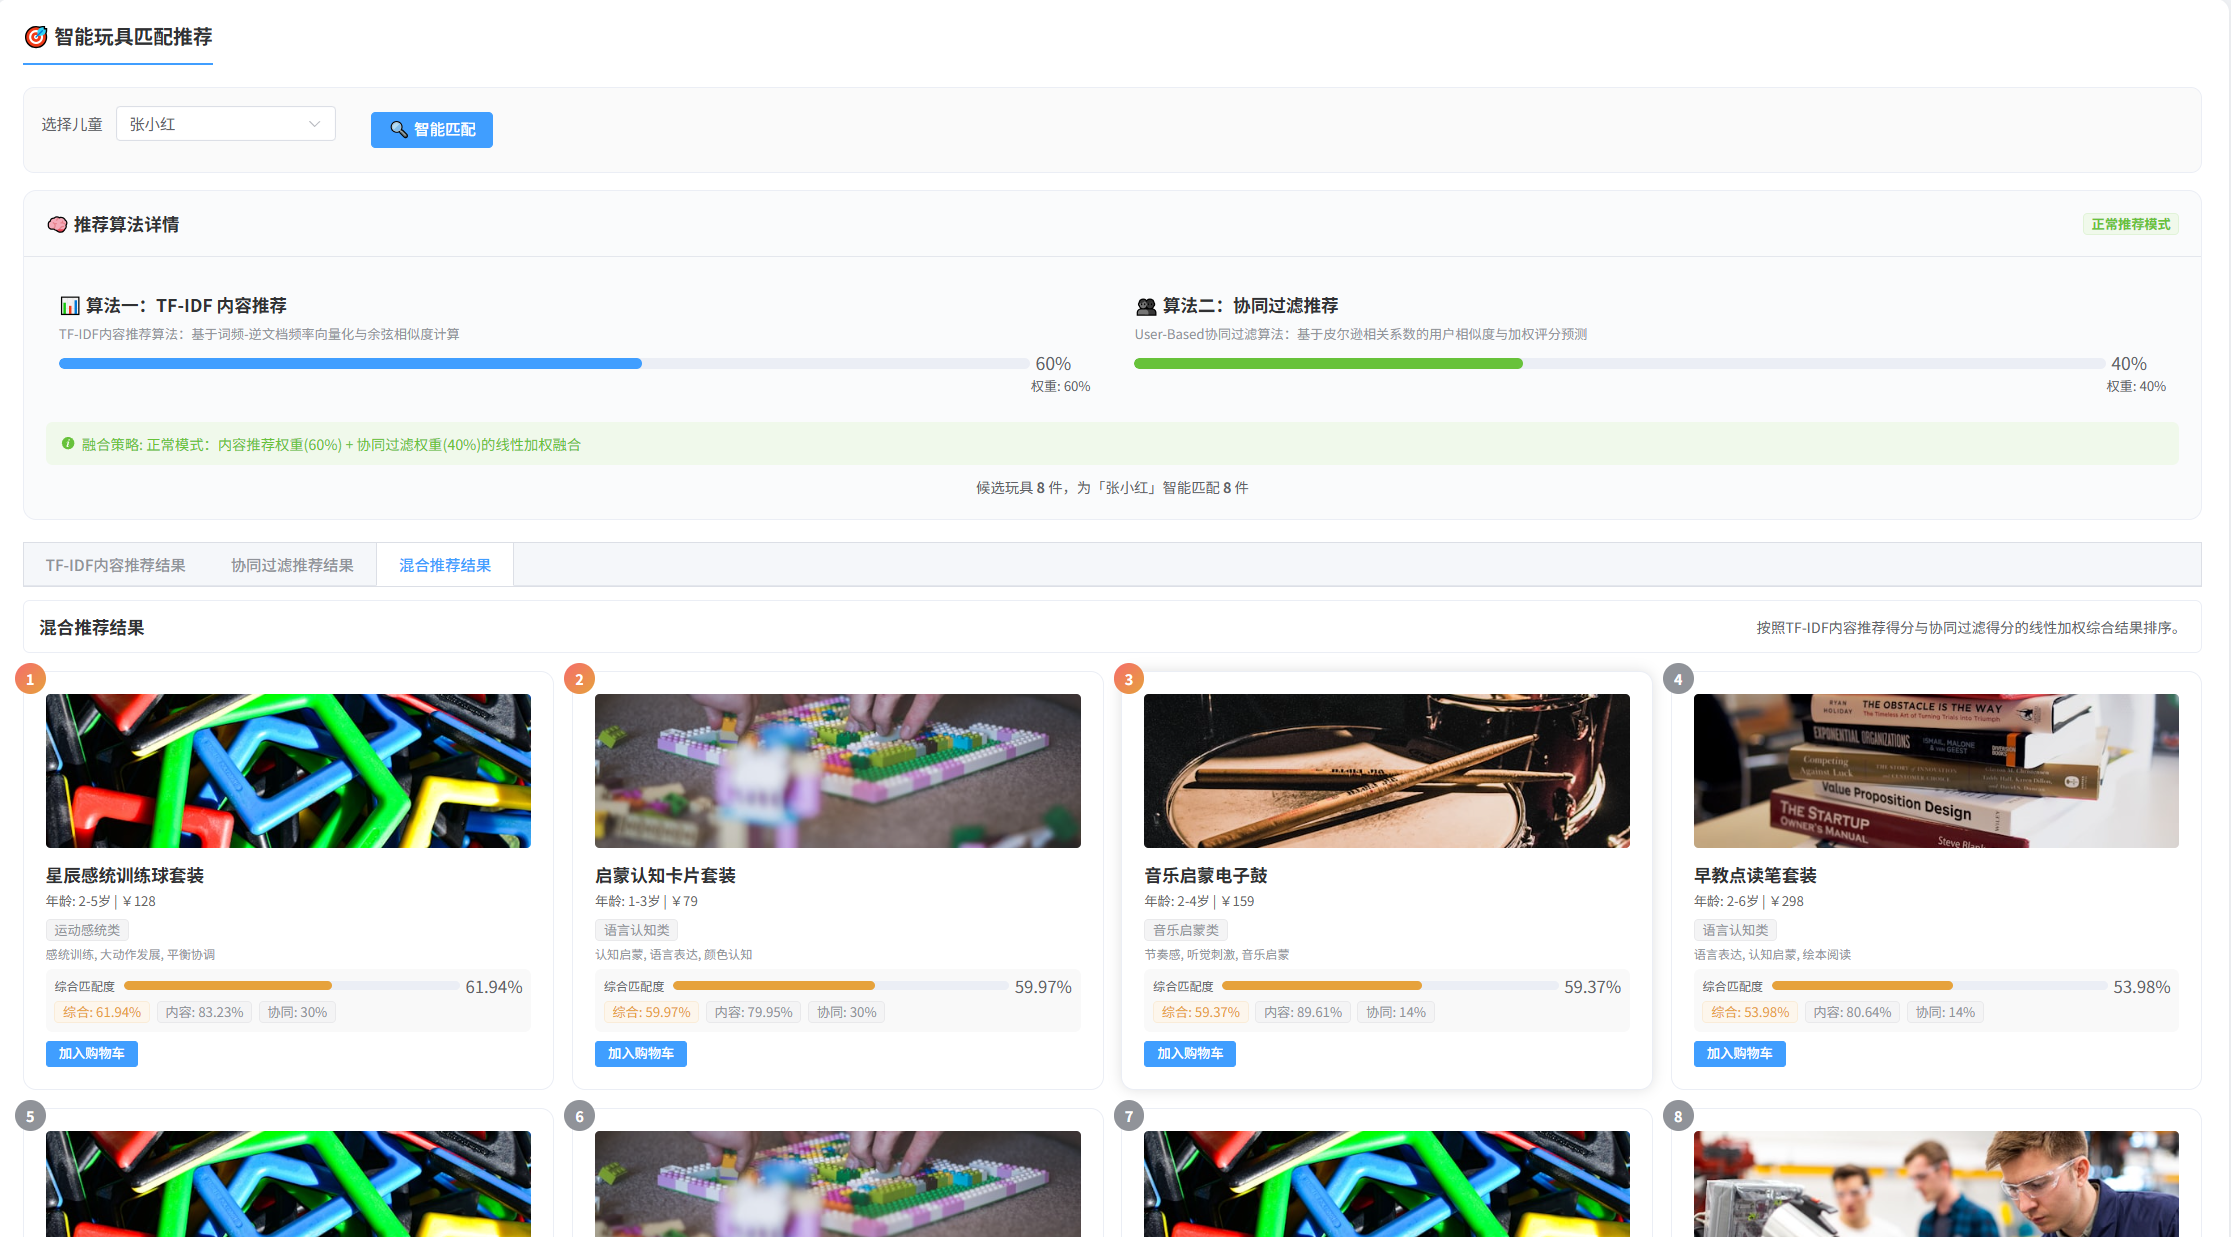The height and width of the screenshot is (1237, 2231).
Task: Click the 融合策略 正常模式 description text
Action: (331, 444)
